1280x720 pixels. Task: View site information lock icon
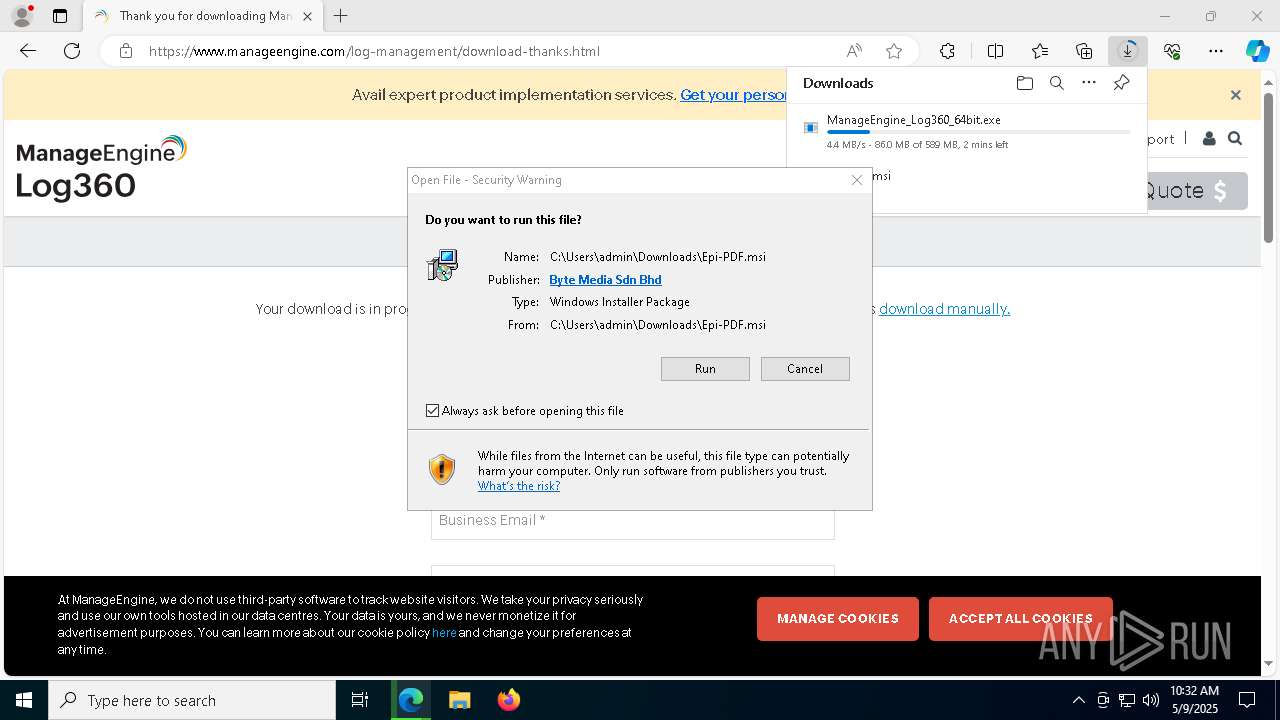pos(125,51)
